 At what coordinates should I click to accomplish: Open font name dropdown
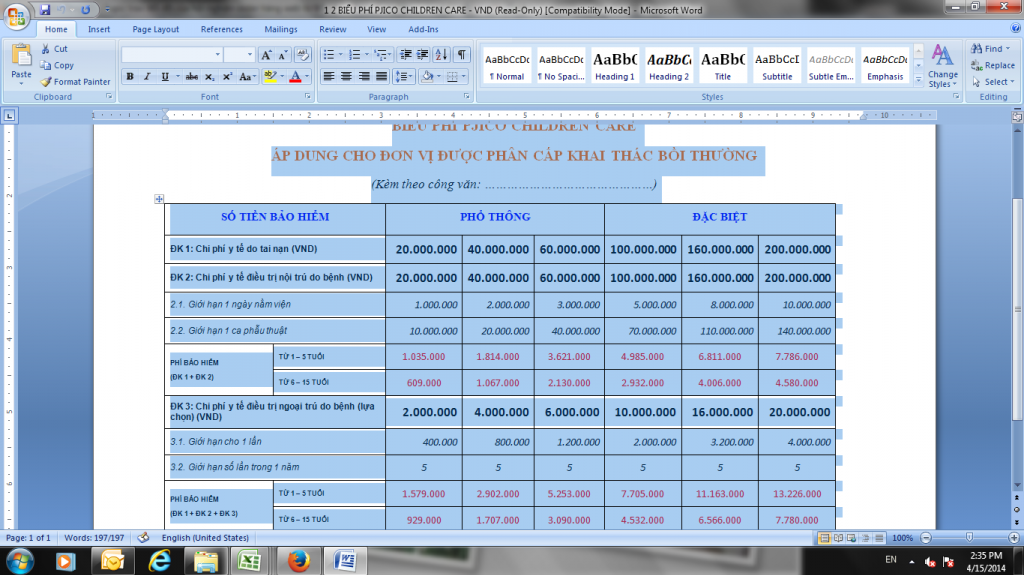pos(217,55)
